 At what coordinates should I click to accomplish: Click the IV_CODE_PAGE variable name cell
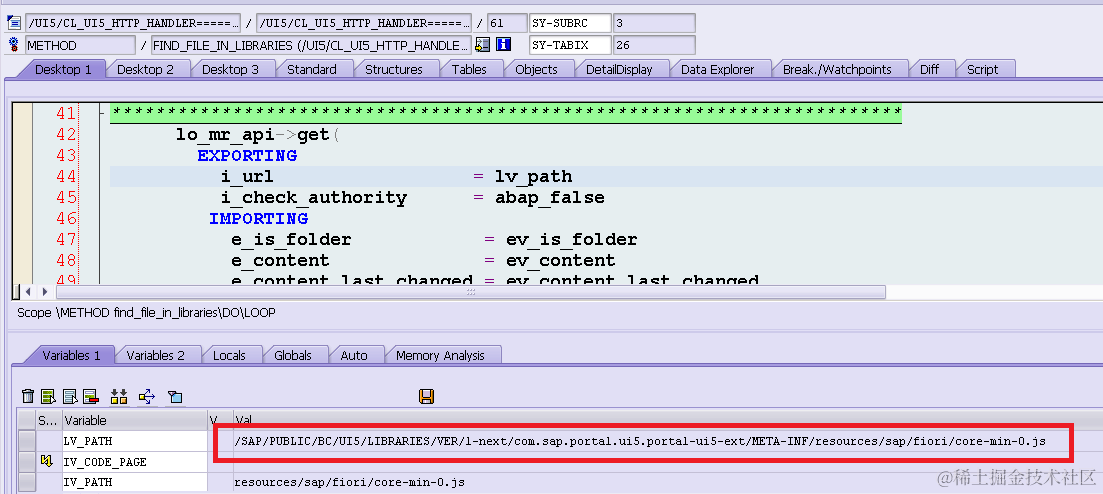pyautogui.click(x=135, y=462)
